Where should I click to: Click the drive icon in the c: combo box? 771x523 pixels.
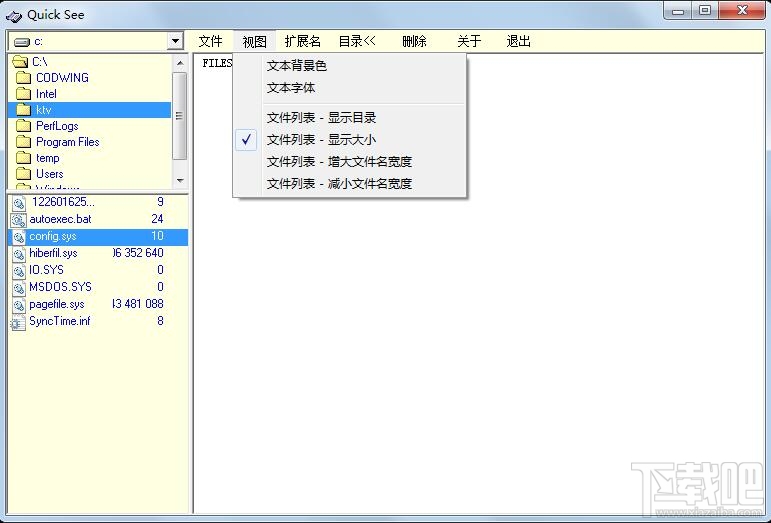click(x=22, y=42)
